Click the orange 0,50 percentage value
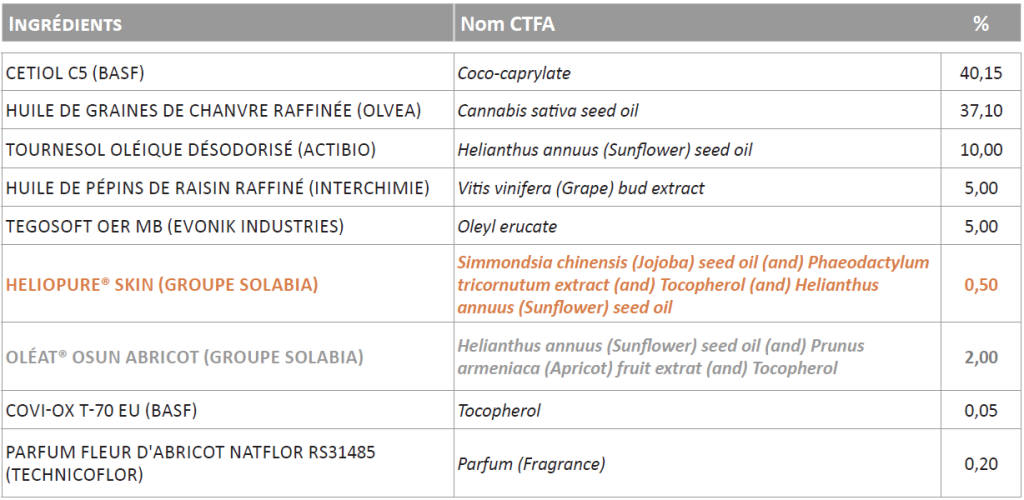 (981, 285)
